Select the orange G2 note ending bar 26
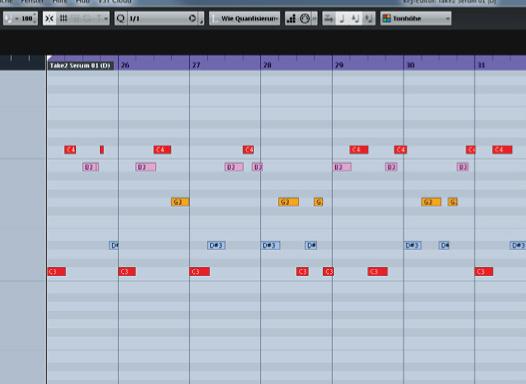 click(x=180, y=202)
